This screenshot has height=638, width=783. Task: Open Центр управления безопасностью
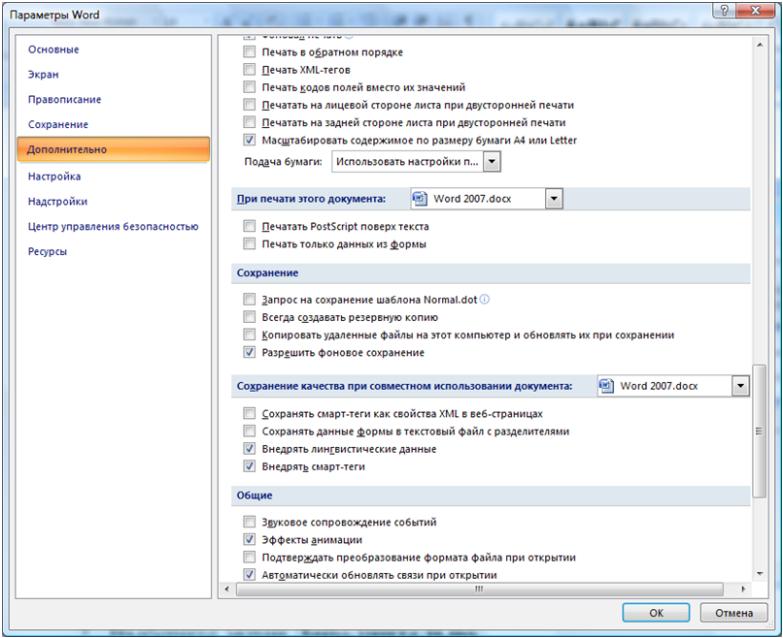click(x=113, y=226)
